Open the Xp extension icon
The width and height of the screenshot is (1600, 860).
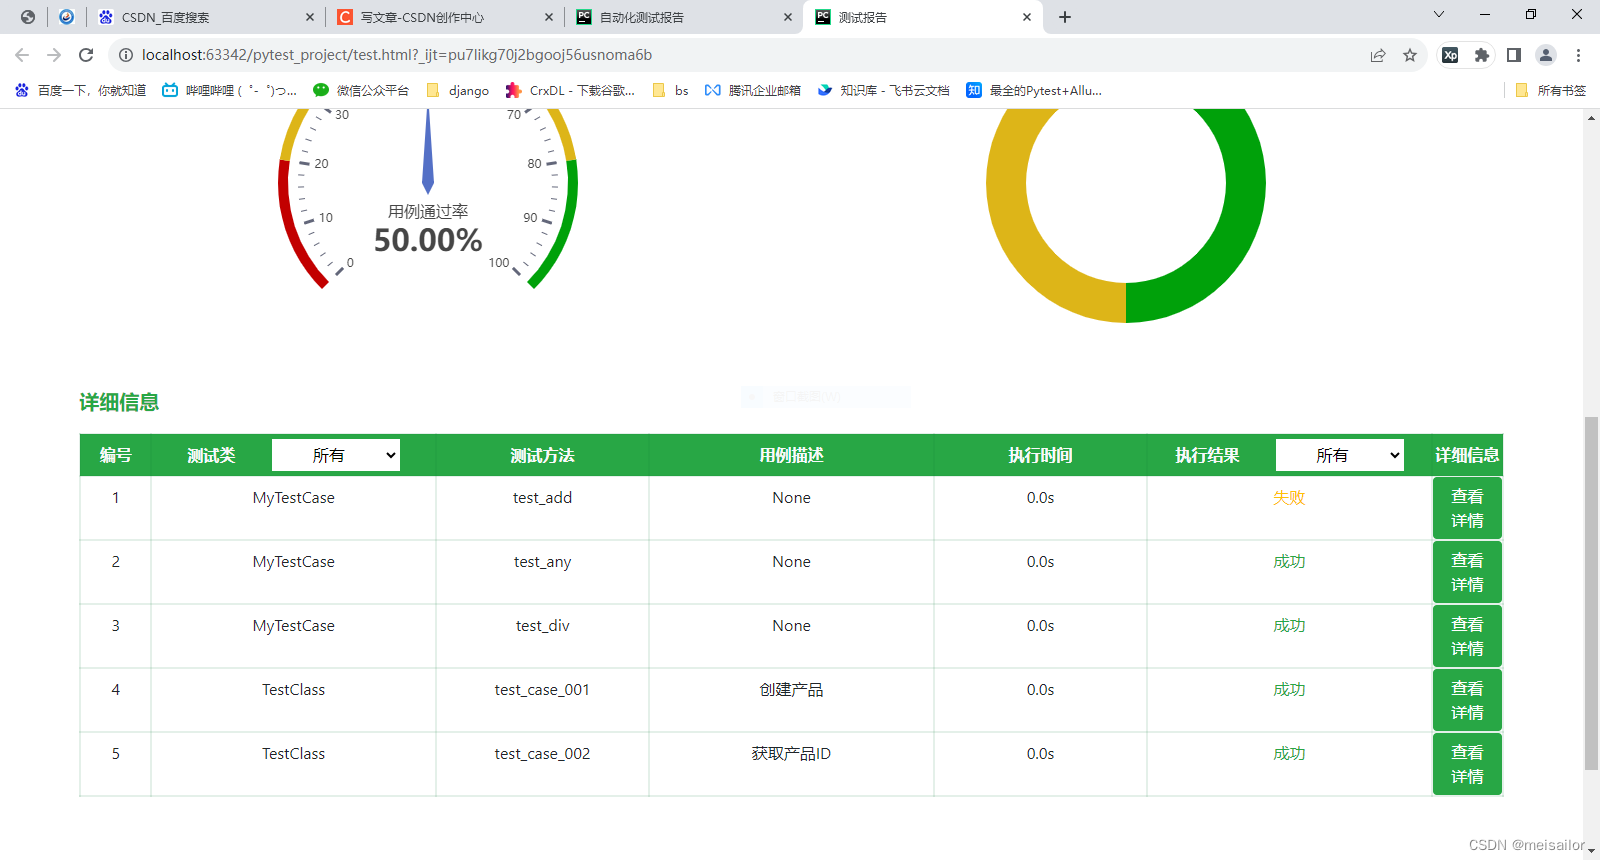click(1450, 55)
